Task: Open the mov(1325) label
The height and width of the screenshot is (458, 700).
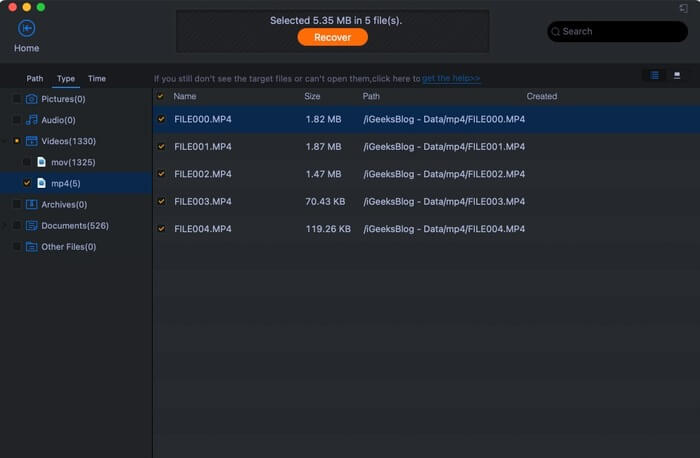Action: pos(73,162)
